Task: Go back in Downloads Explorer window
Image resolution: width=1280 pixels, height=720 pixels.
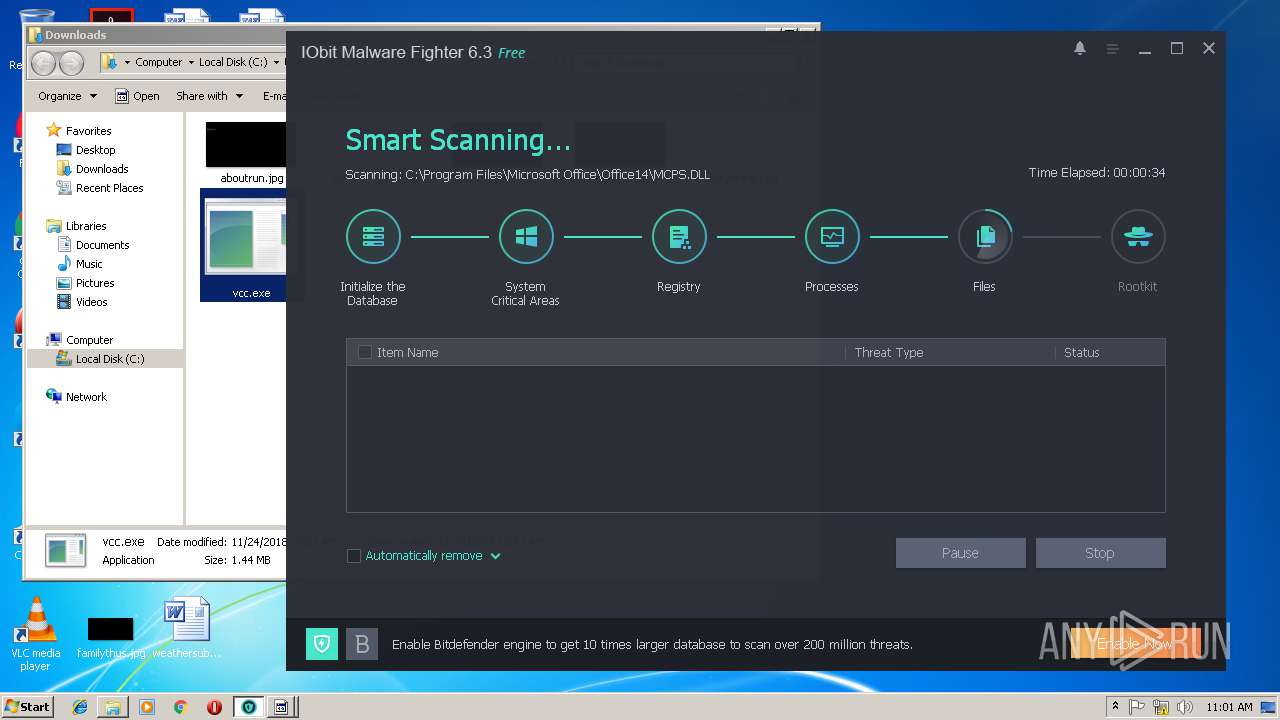Action: (x=44, y=63)
